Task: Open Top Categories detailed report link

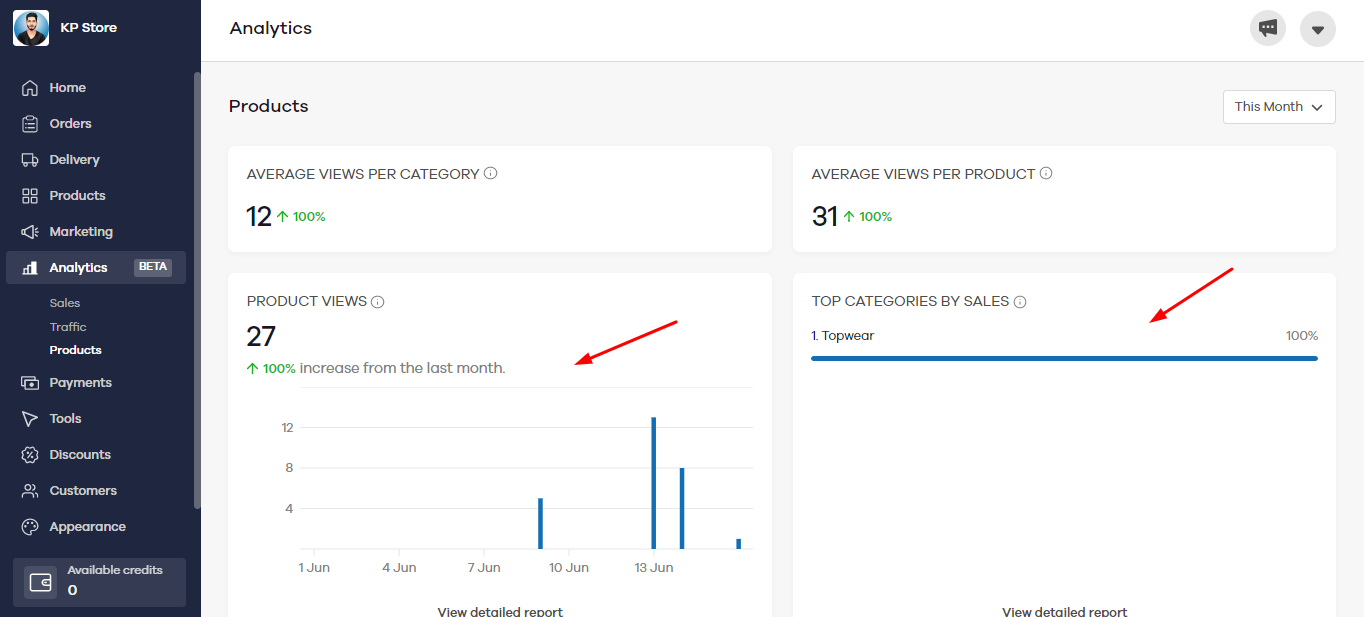Action: tap(1064, 611)
